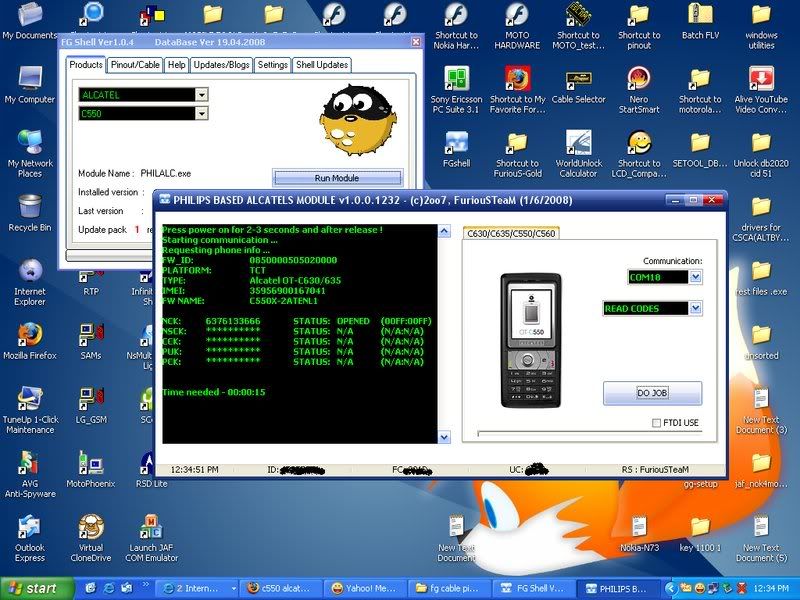Open LG_GSM desktop shortcut
Screen dimensions: 800x600
(91, 405)
